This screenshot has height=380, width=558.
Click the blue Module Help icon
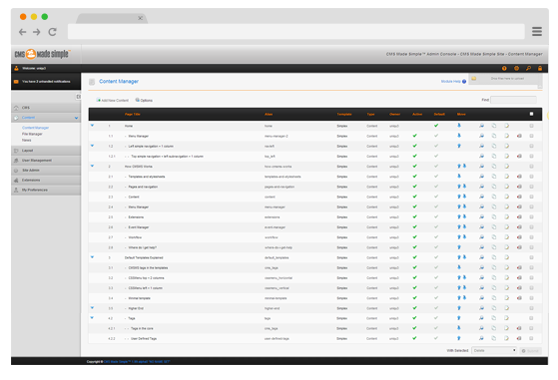pyautogui.click(x=464, y=81)
